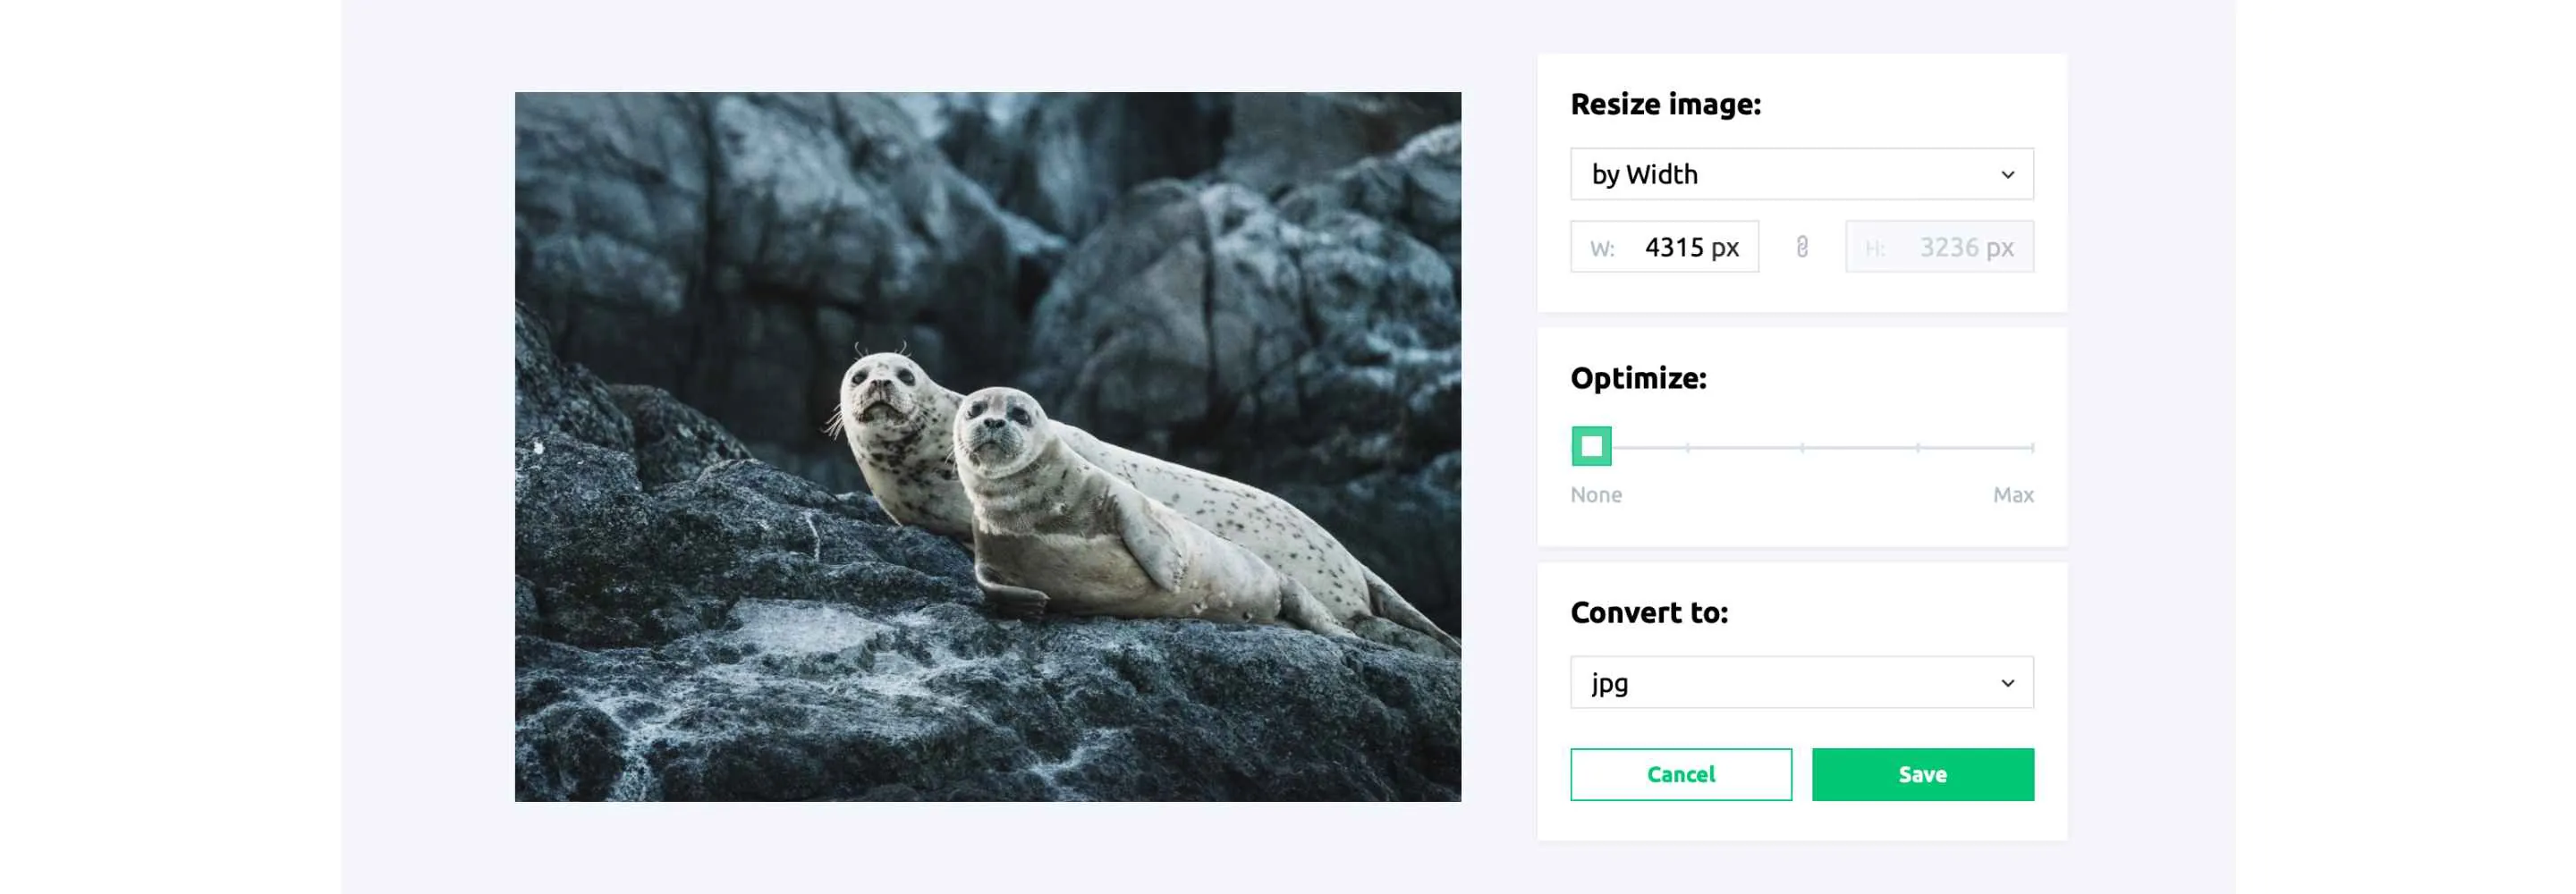
Task: Click the 'Optimize:' section heading
Action: tap(1637, 379)
